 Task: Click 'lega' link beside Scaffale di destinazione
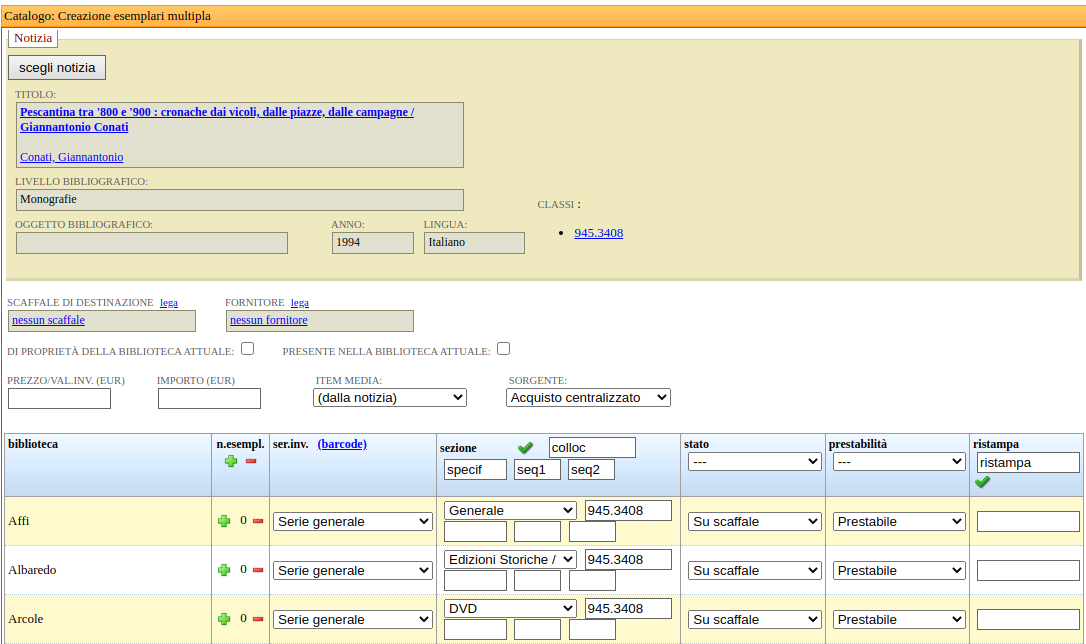(x=169, y=302)
